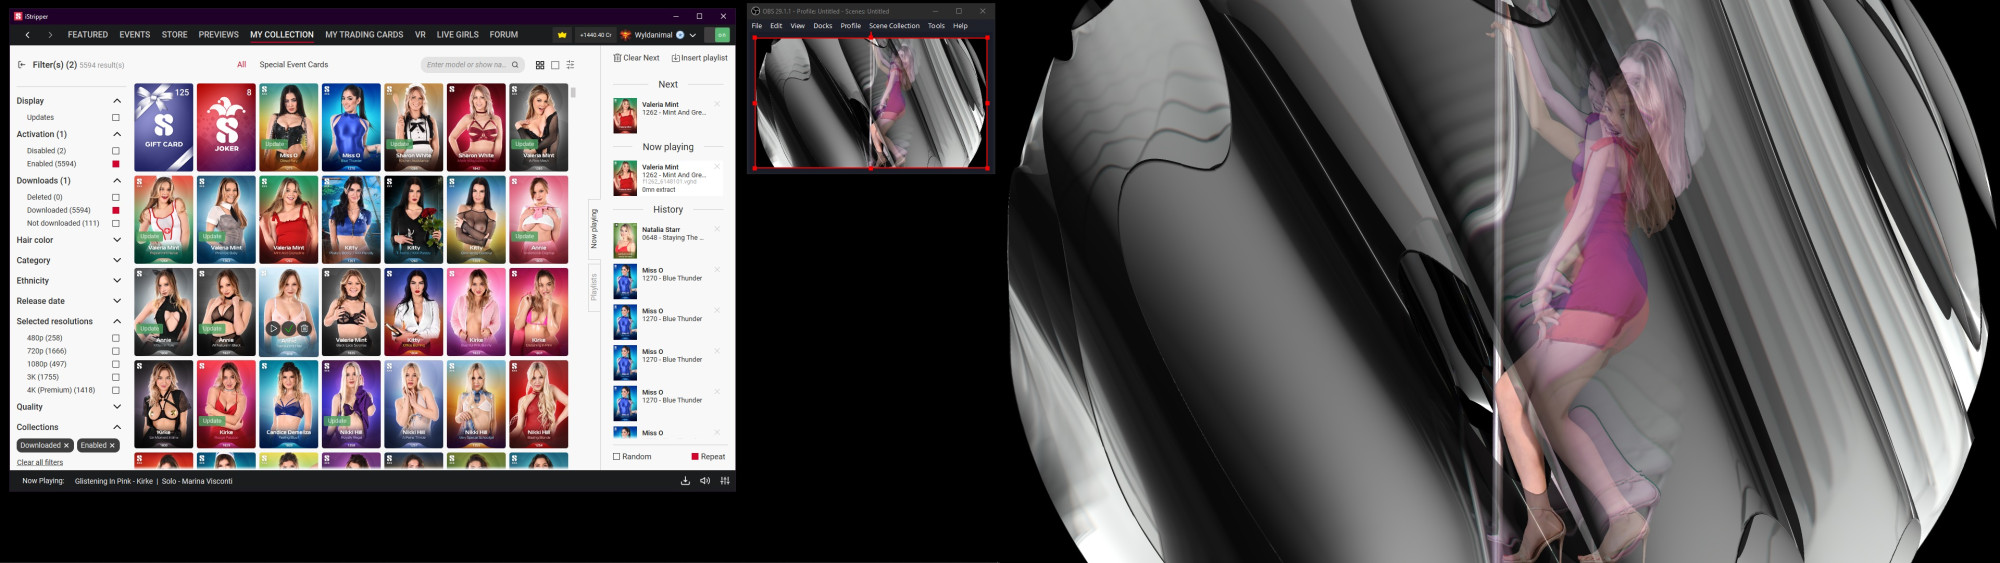Expand the Quality filter section
The height and width of the screenshot is (563, 2000).
pyautogui.click(x=117, y=407)
